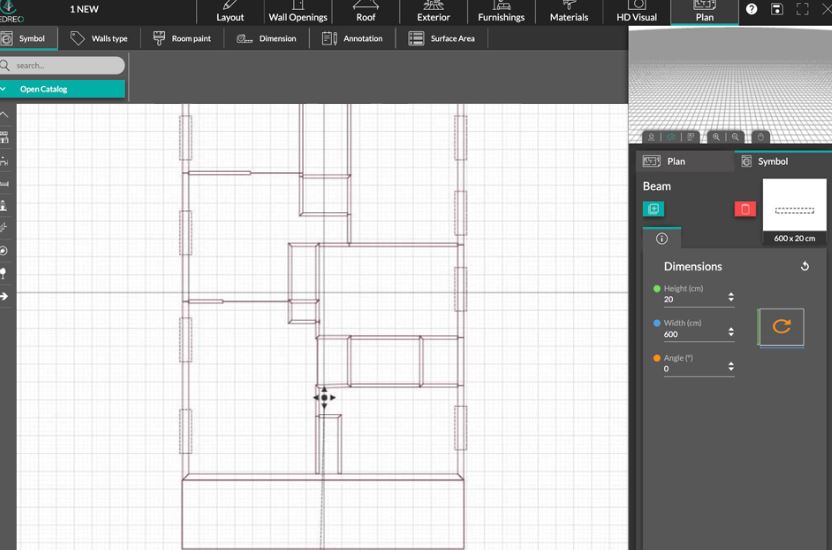
Task: Switch 3D preview to person view icon
Action: click(651, 137)
